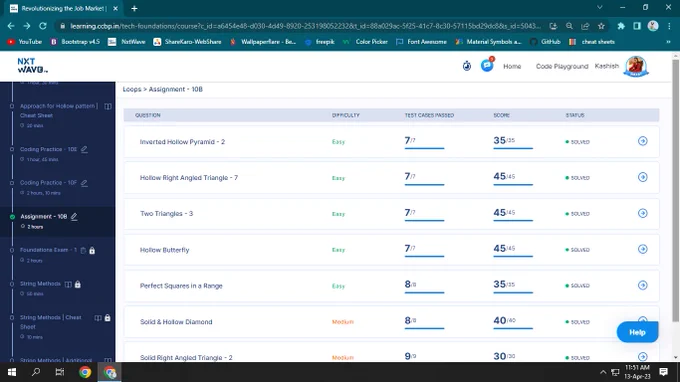Open a new browser tab
Screen dimensions: 680x382
click(134, 8)
